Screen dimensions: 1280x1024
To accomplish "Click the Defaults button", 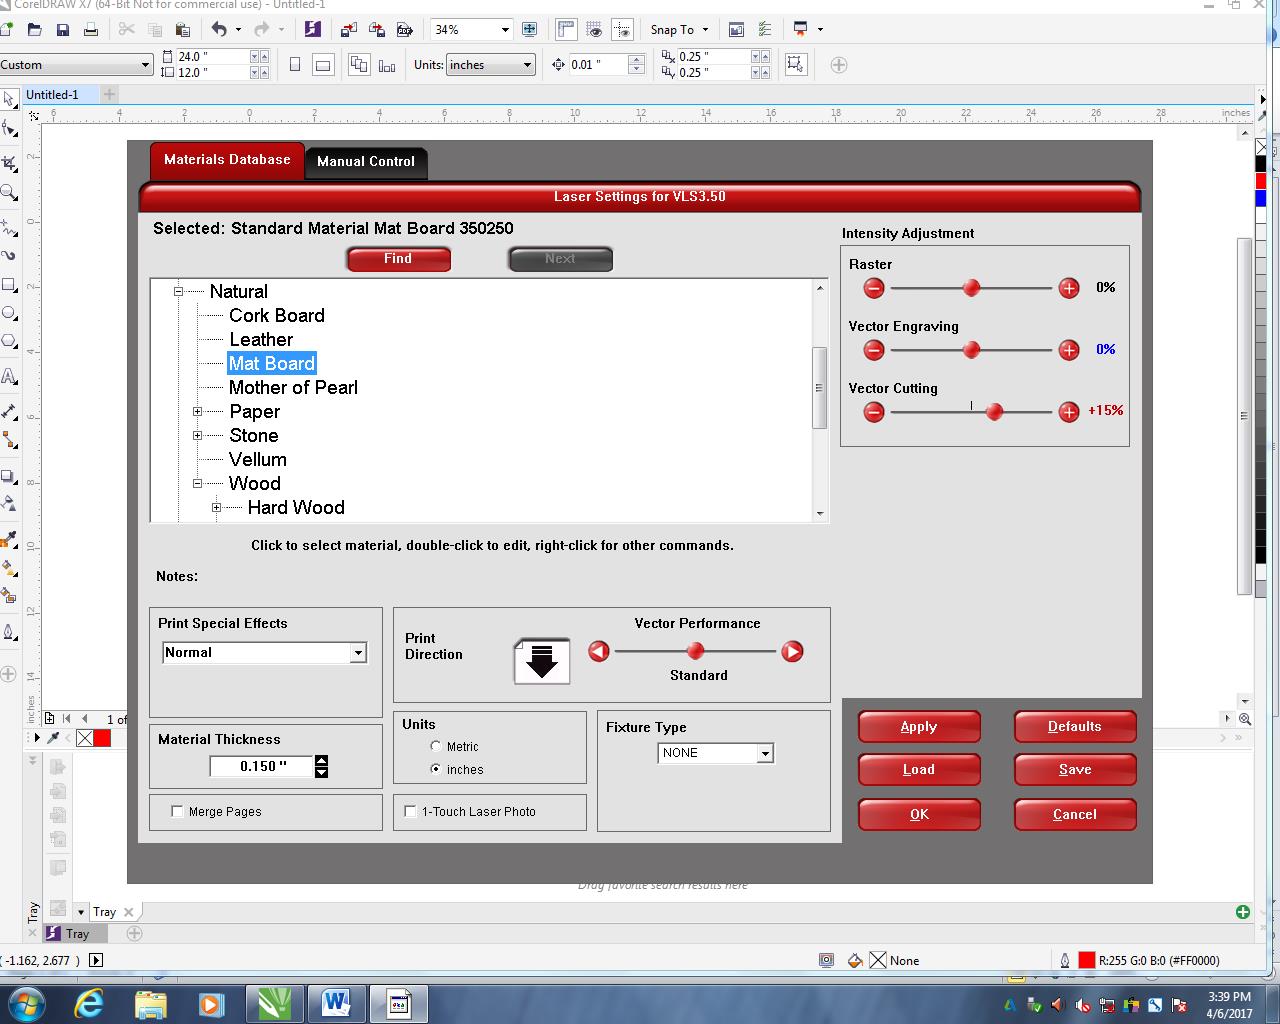I will pos(1075,727).
